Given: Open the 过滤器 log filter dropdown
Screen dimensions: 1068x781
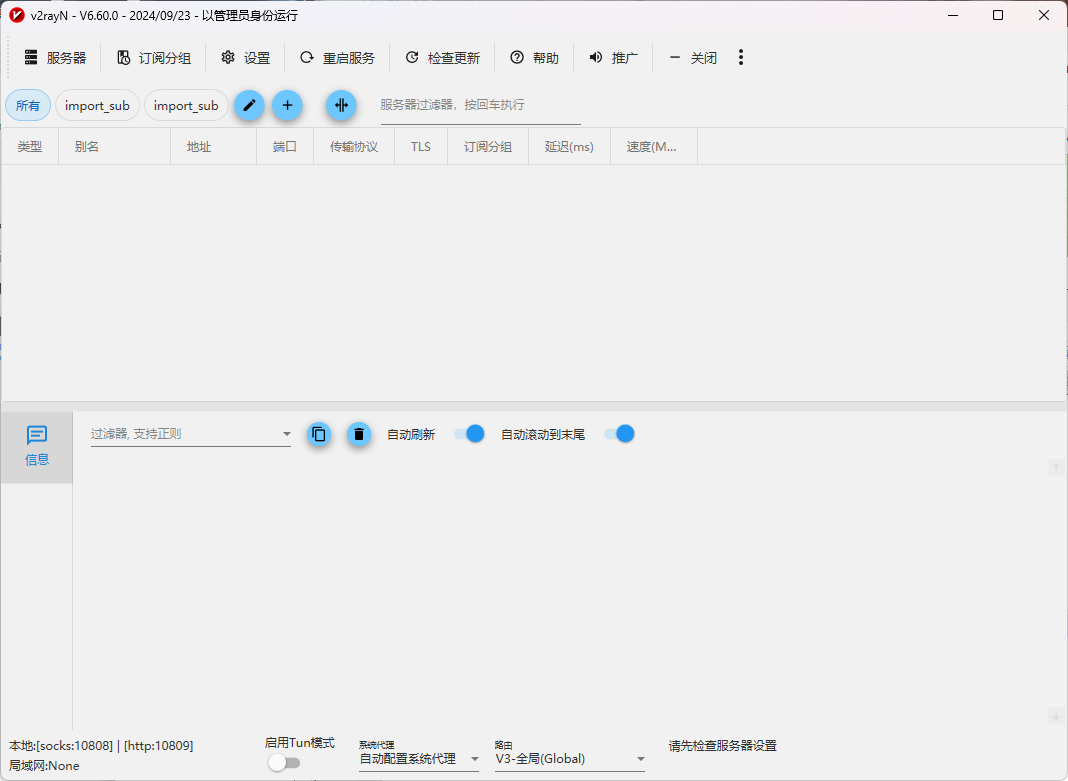Looking at the screenshot, I should pyautogui.click(x=191, y=434).
